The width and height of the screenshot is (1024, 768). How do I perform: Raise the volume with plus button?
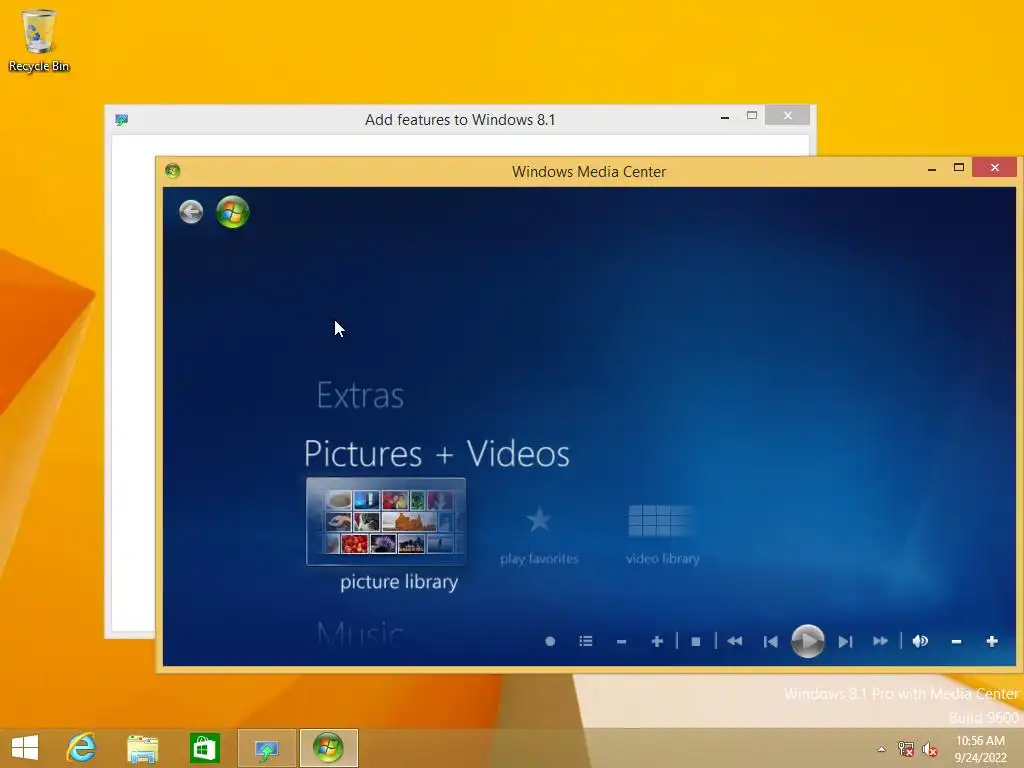coord(992,641)
